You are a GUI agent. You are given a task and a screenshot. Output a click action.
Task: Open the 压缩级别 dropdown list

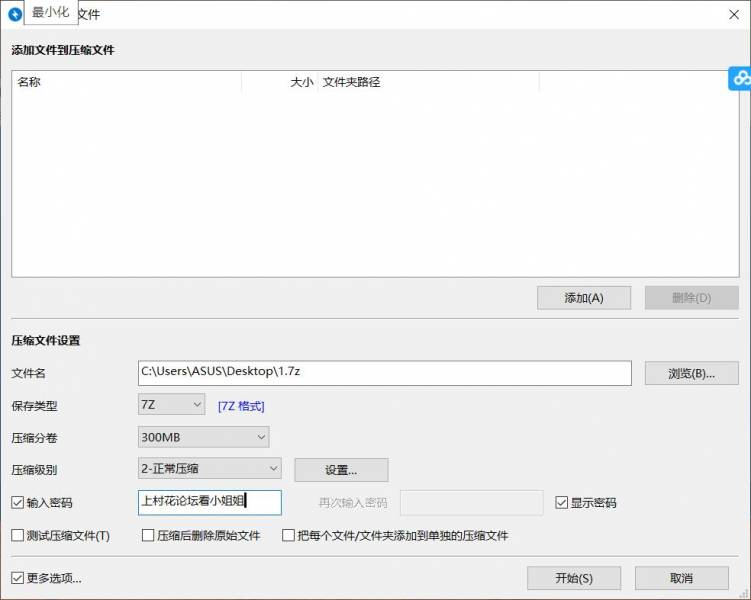click(x=209, y=469)
